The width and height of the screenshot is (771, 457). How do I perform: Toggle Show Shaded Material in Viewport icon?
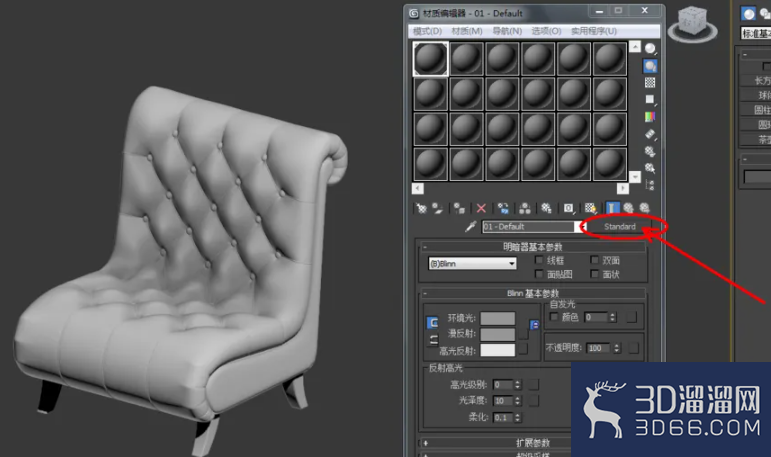591,208
